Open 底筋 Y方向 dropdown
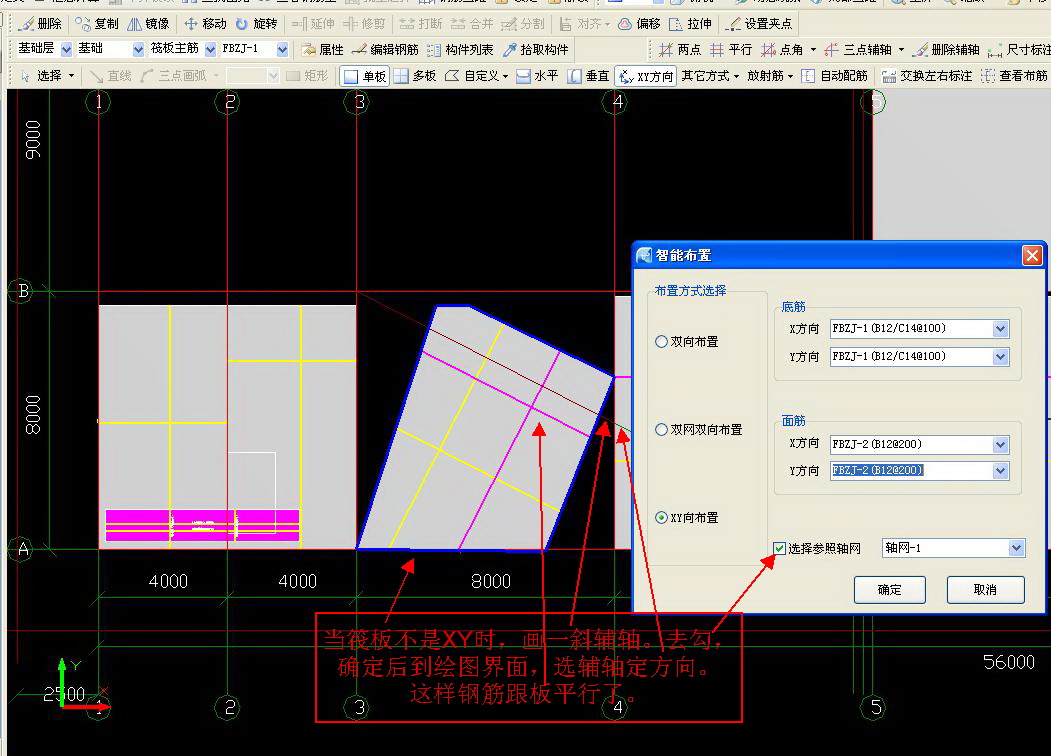The height and width of the screenshot is (756, 1051). 1000,357
